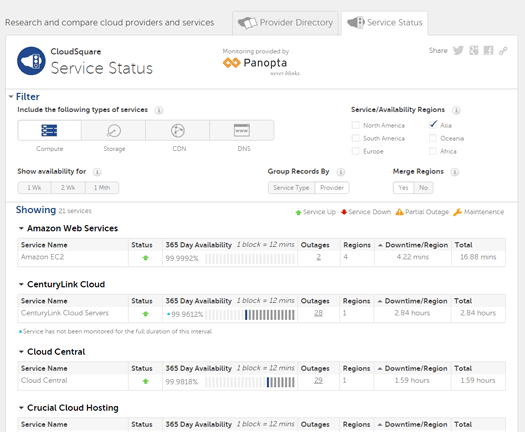525x432 pixels.
Task: Sort Amazon table by Downtime/Region
Action: 413,245
